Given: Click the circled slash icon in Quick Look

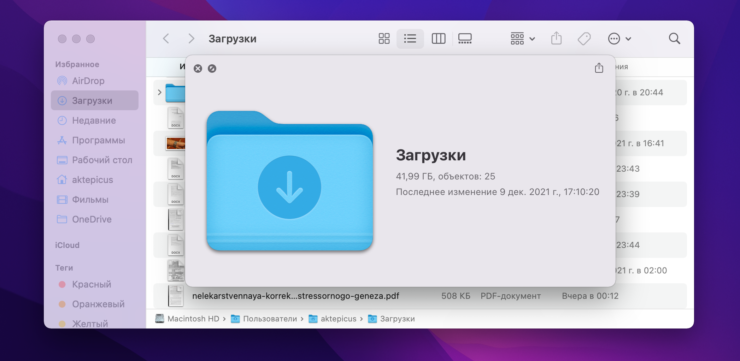Looking at the screenshot, I should [212, 68].
